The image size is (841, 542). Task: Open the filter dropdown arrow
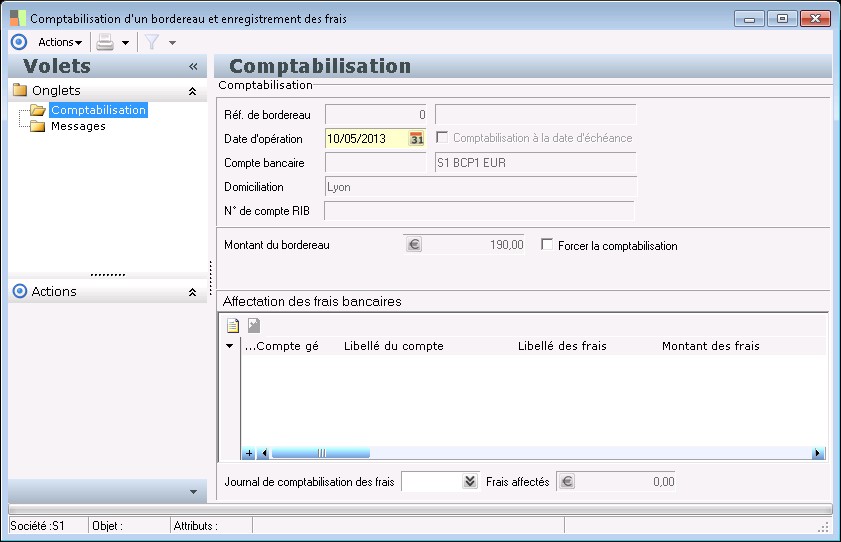[x=172, y=42]
